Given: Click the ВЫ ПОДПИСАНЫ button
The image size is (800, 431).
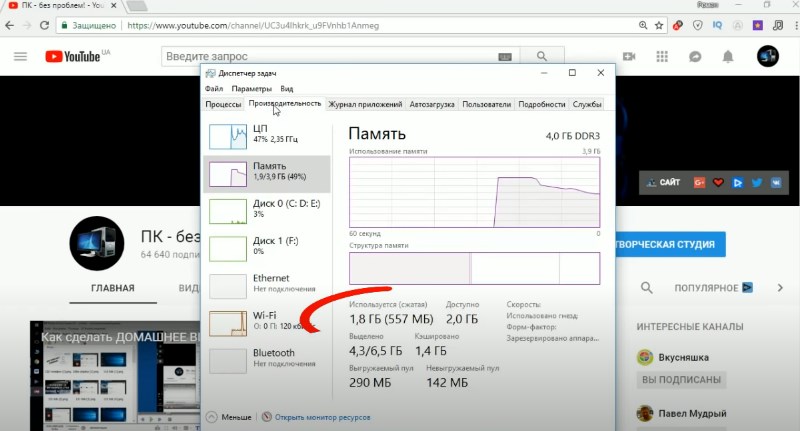Looking at the screenshot, I should (x=681, y=379).
